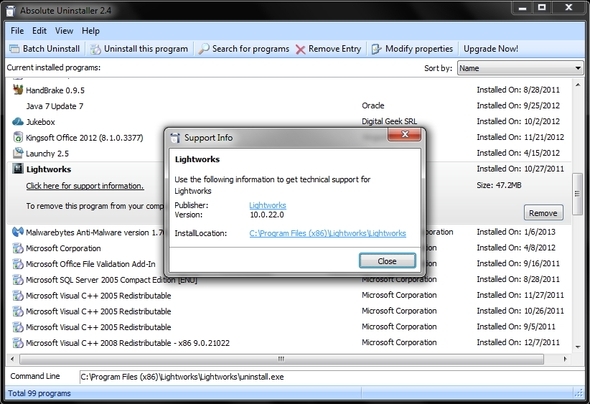Open the Lightworks InstallLocation path link
590x404 pixels.
coord(327,233)
